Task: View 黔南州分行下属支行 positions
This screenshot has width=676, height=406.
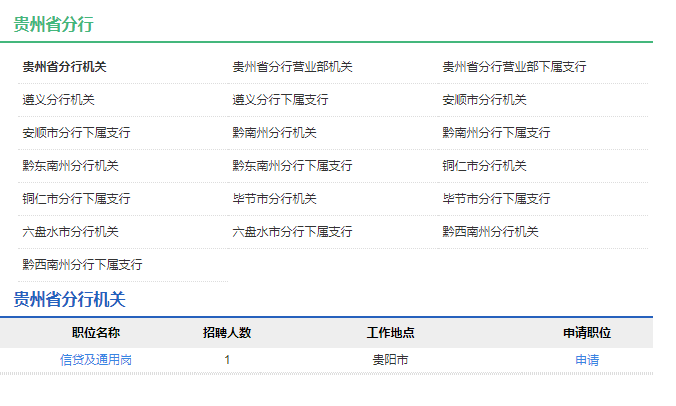Action: tap(496, 133)
